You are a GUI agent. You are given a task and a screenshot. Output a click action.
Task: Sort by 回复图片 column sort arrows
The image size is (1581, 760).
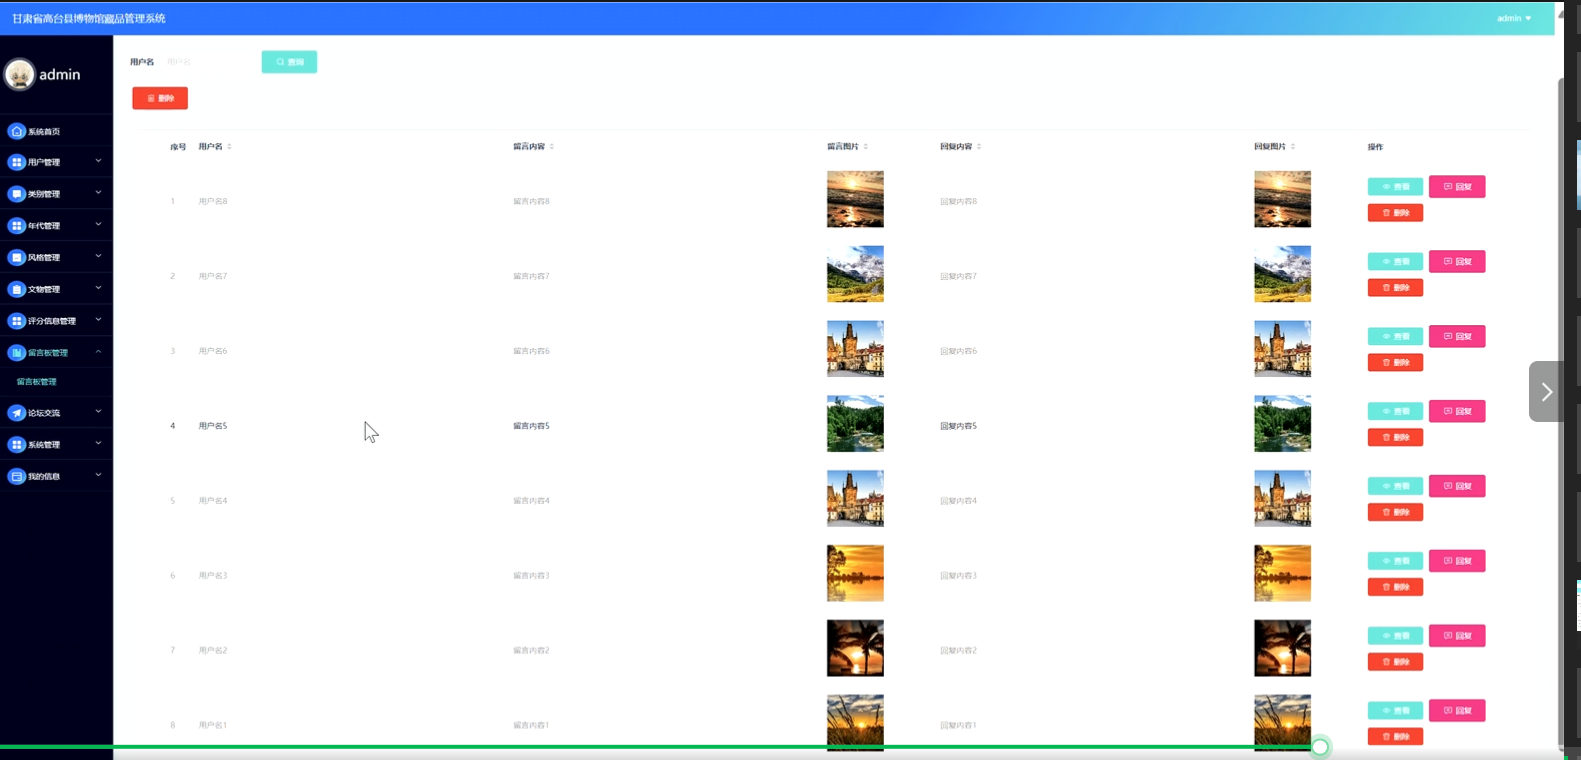(x=1293, y=147)
